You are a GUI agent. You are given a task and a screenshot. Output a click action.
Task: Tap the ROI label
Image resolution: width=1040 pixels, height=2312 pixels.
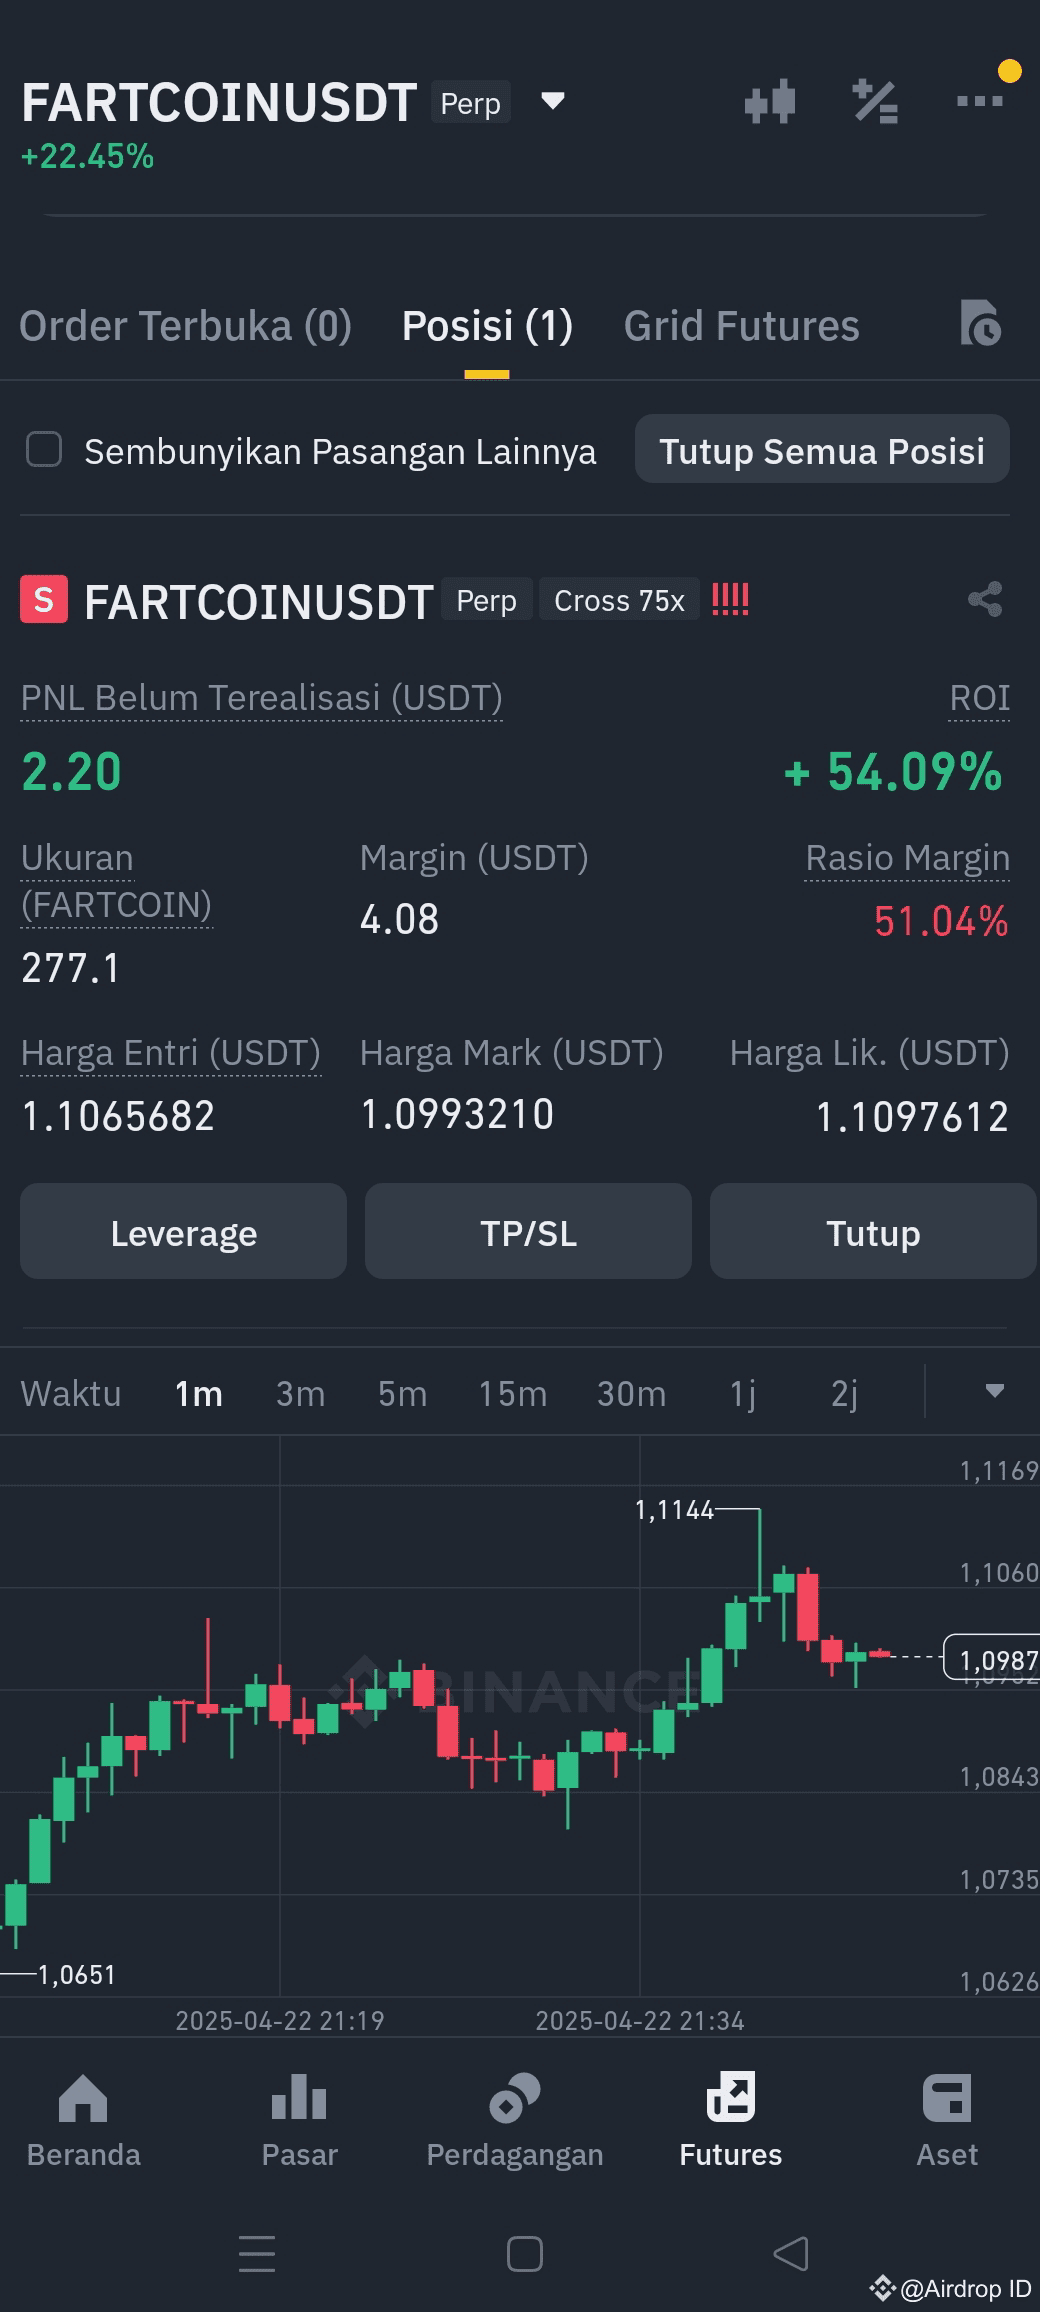(x=979, y=697)
